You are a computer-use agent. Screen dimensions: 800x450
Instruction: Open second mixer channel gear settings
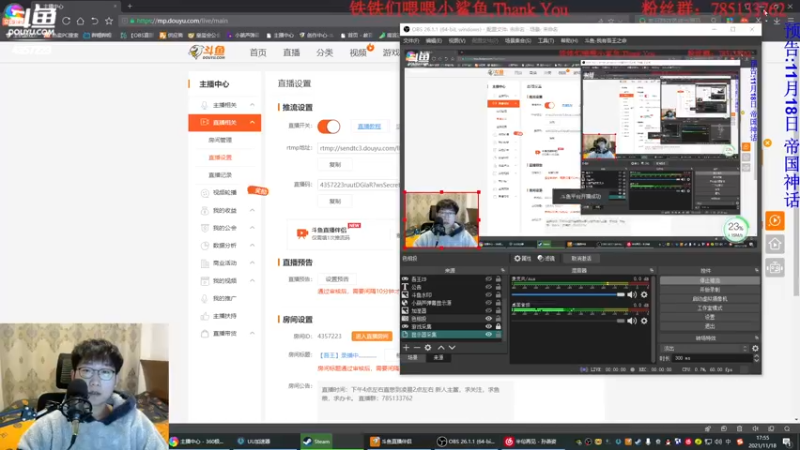644,320
